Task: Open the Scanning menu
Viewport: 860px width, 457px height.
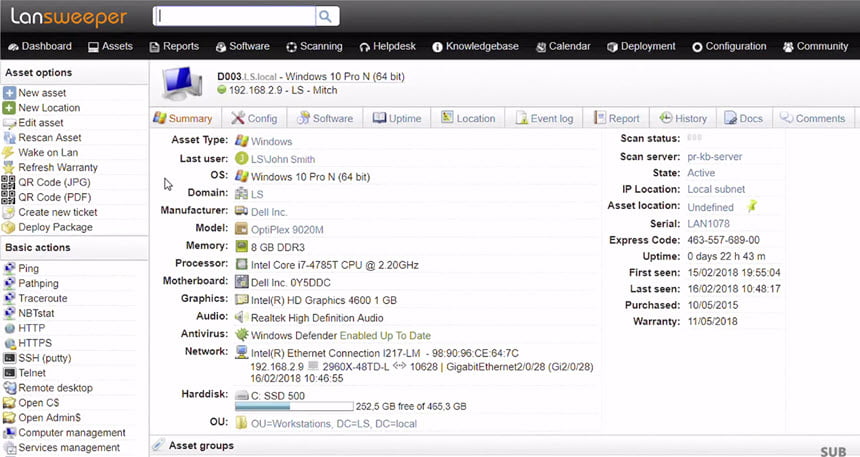Action: tap(314, 47)
